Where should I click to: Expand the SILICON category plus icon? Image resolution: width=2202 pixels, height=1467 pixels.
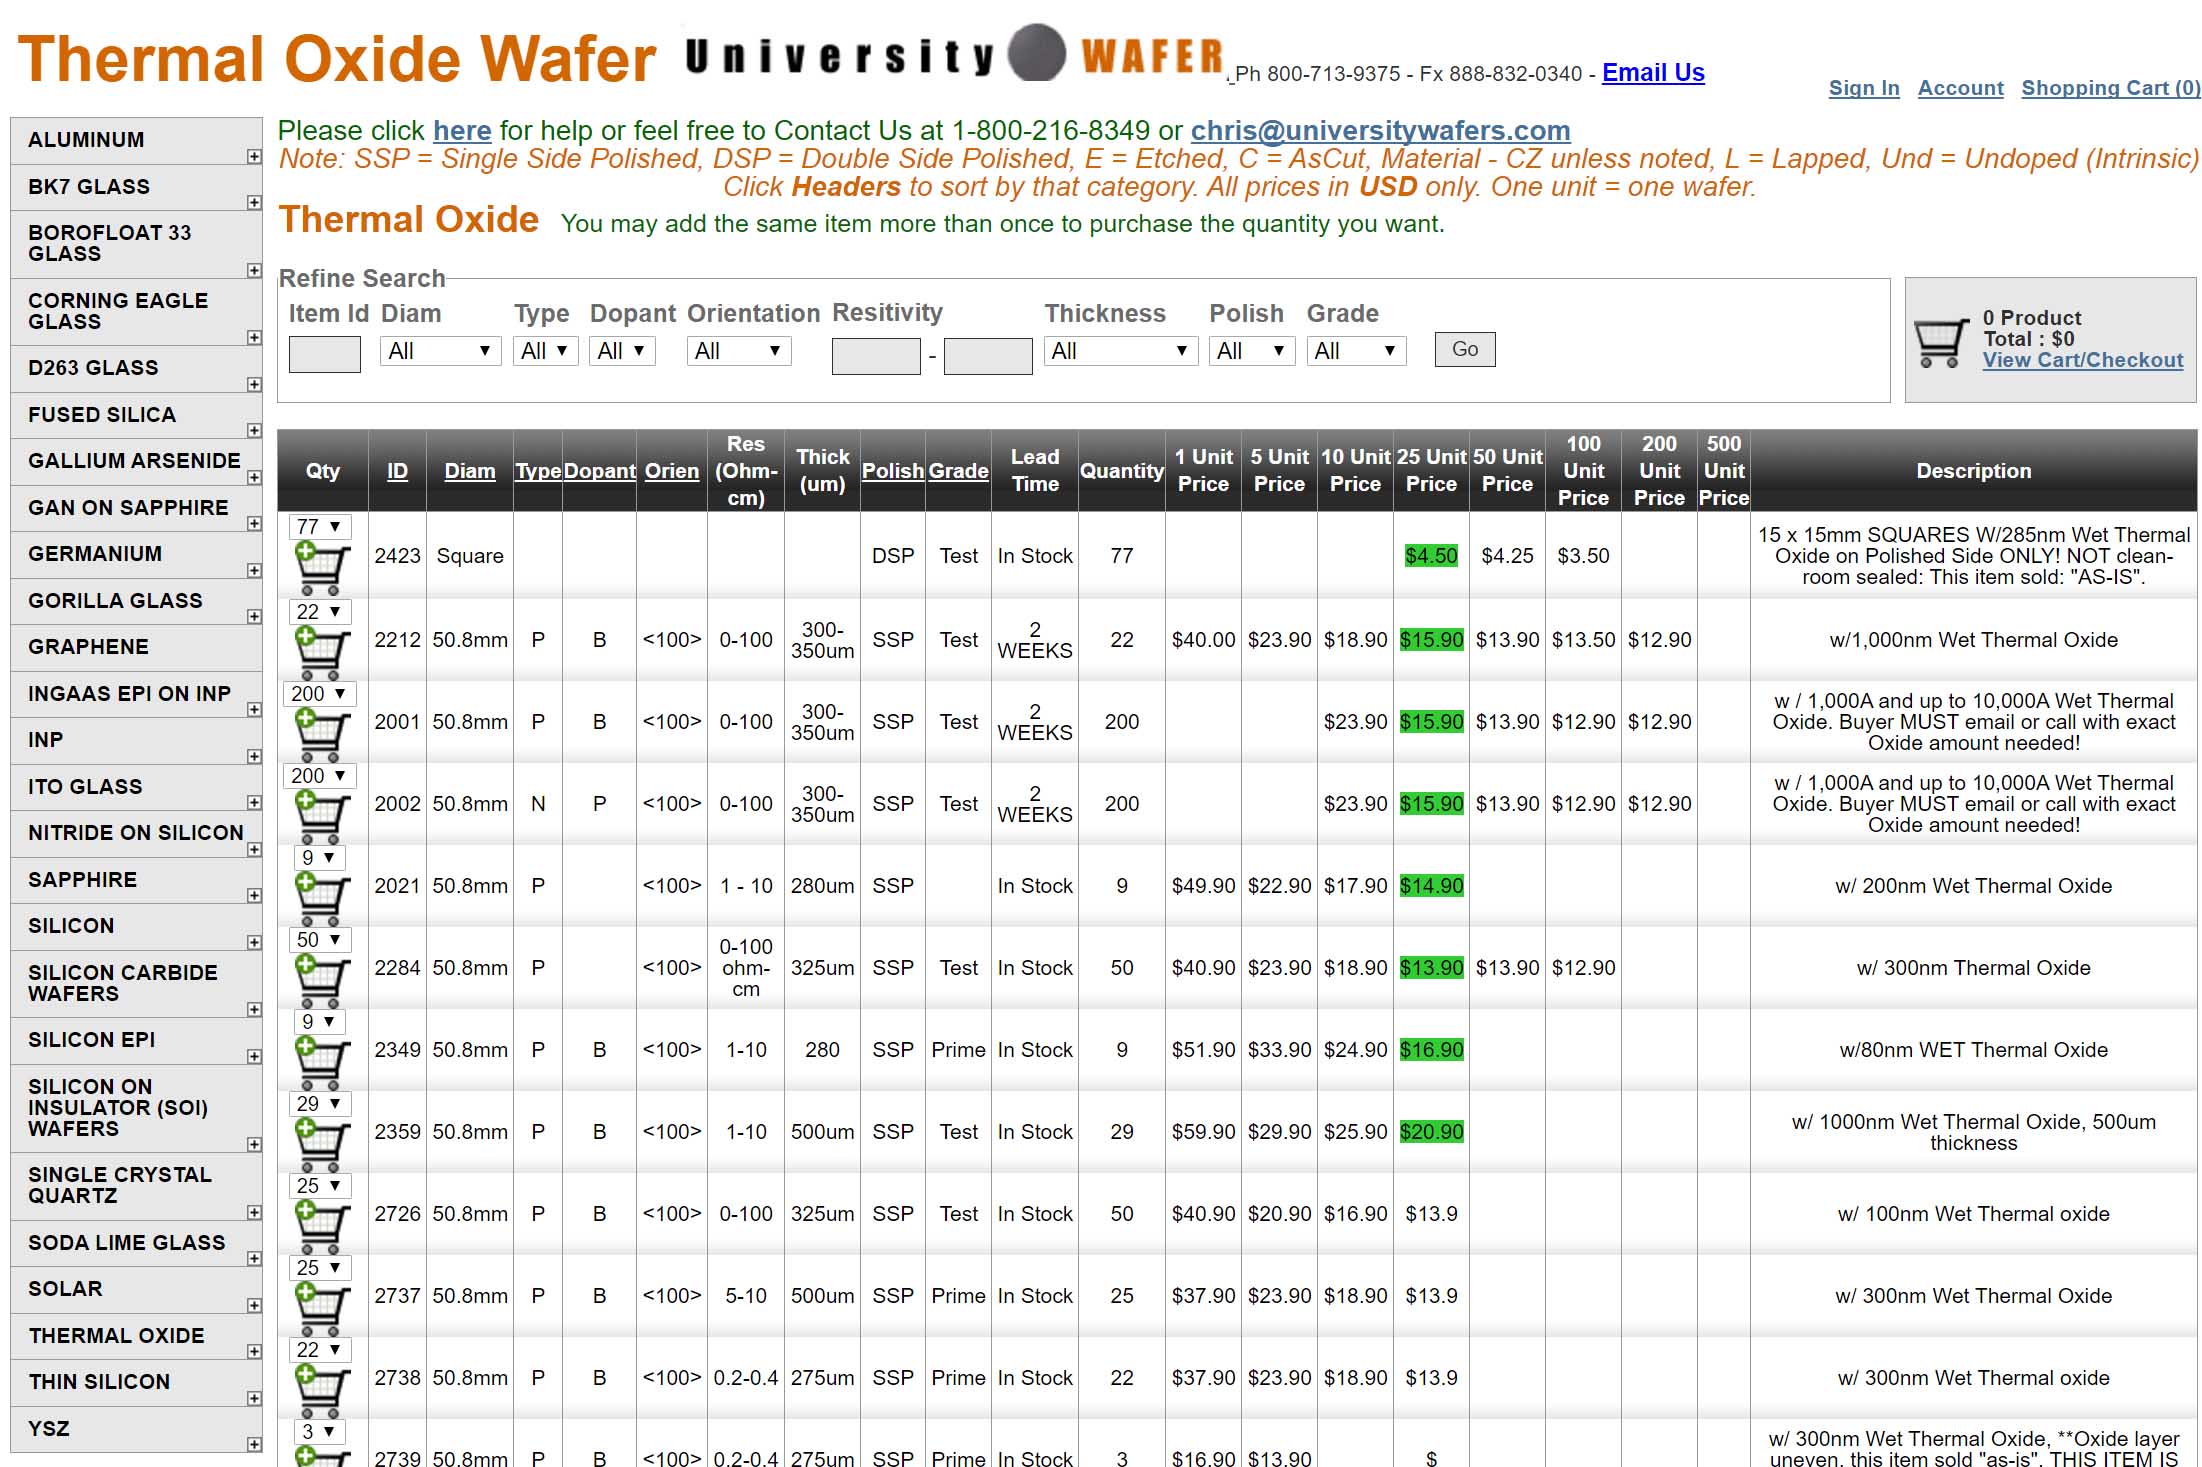point(254,942)
